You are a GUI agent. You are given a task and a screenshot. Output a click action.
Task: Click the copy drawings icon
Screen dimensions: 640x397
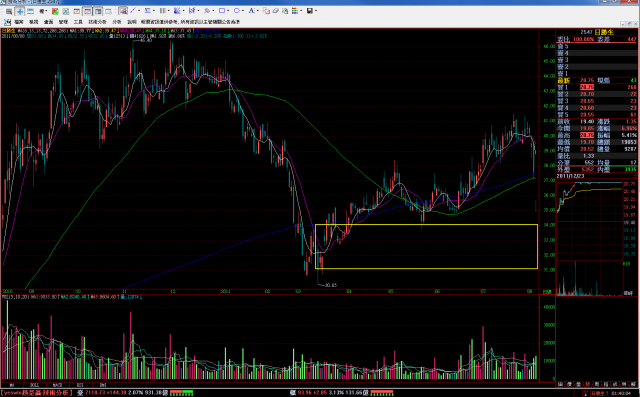point(266,11)
